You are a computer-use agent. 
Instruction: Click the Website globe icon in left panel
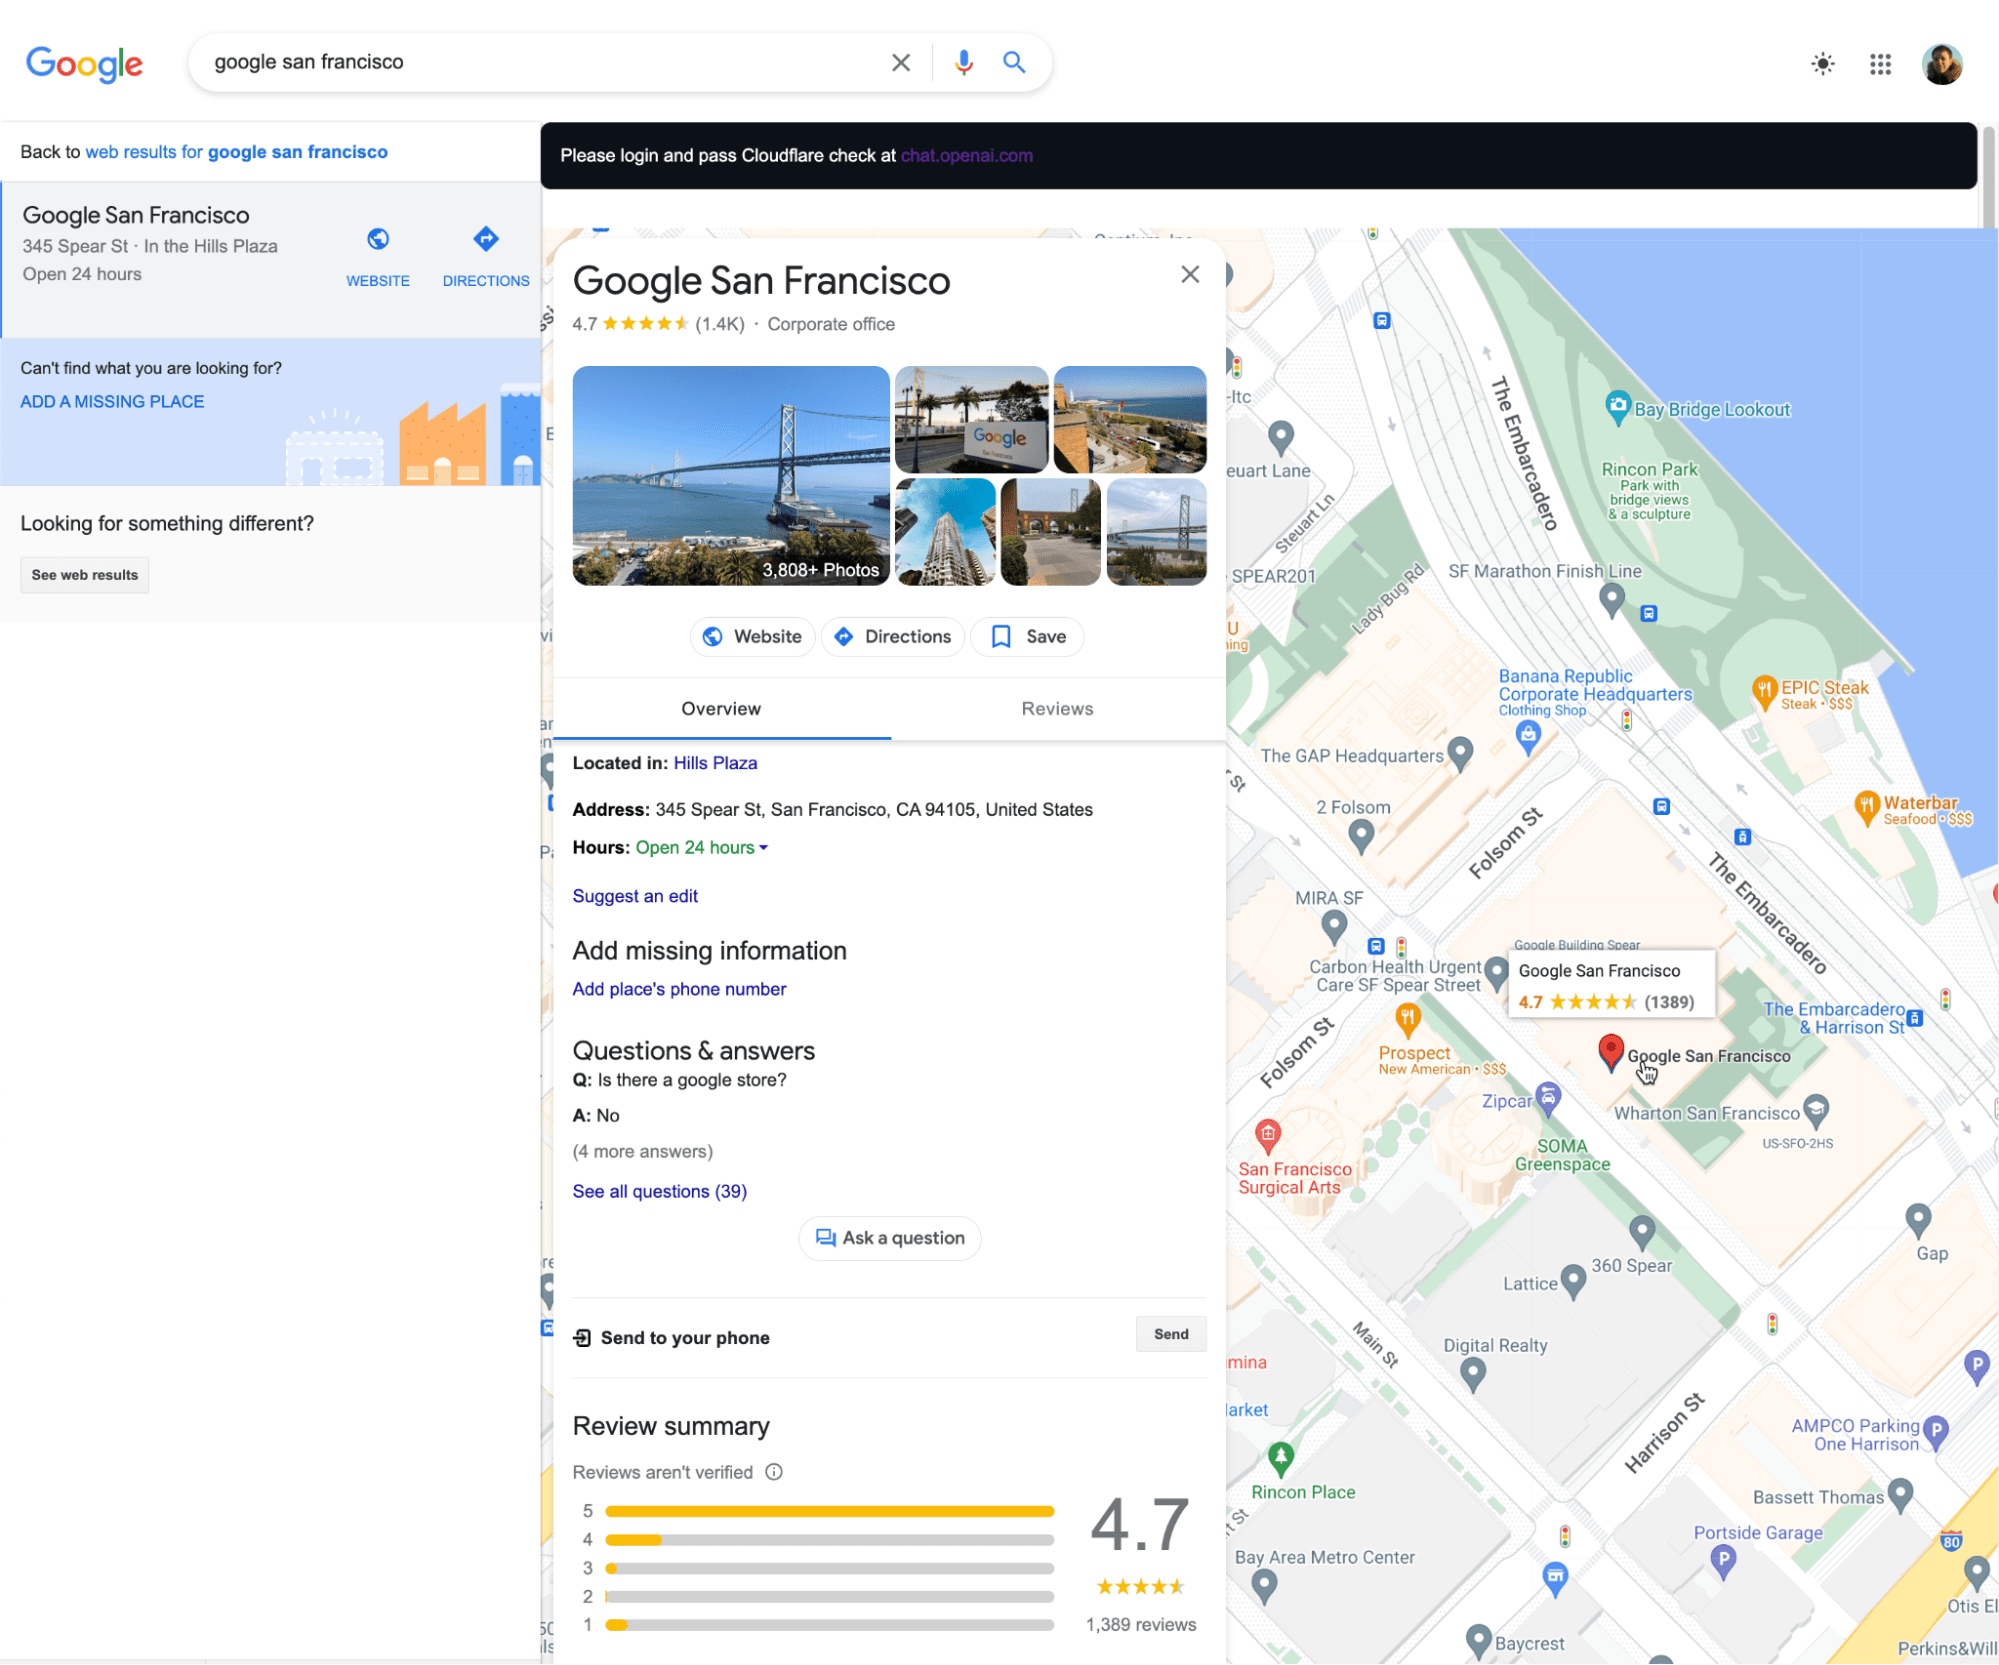point(378,240)
